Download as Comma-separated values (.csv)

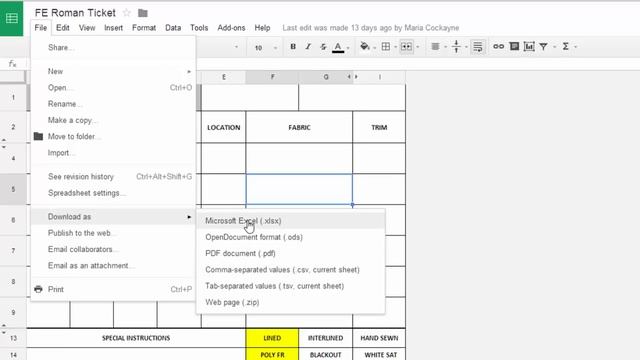tap(291, 270)
